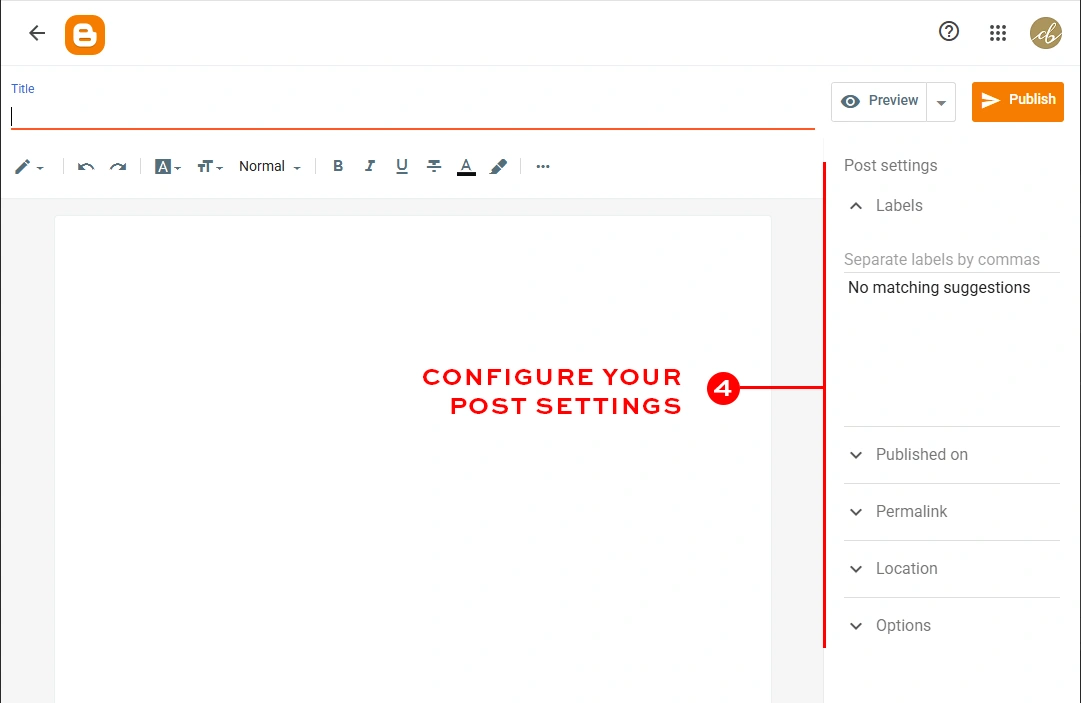Image resolution: width=1081 pixels, height=703 pixels.
Task: Show more toolbar options ellipsis
Action: pyautogui.click(x=543, y=166)
